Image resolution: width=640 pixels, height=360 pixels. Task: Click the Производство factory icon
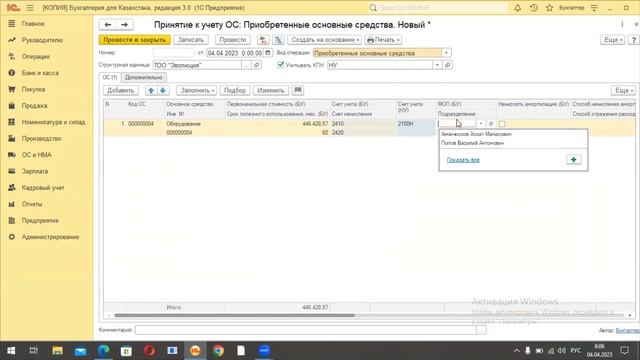coord(11,138)
